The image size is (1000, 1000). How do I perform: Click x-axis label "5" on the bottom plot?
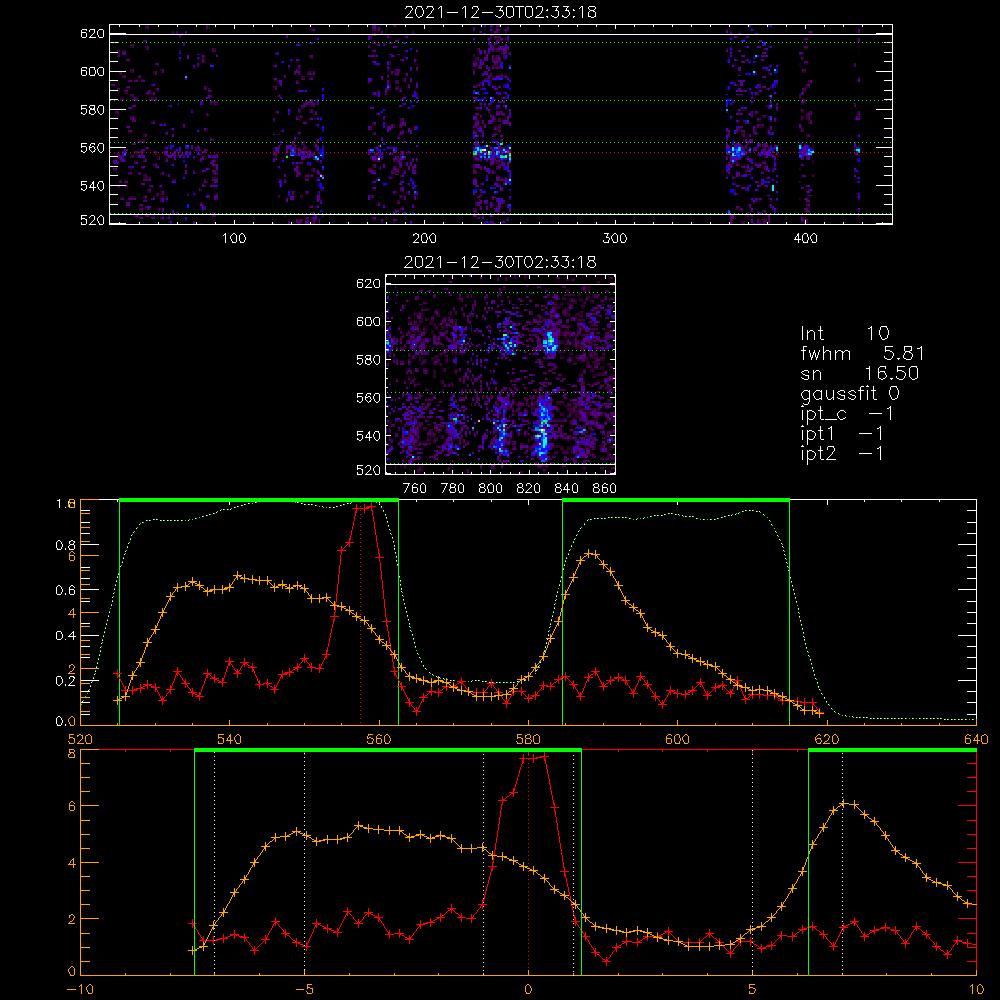pos(753,990)
